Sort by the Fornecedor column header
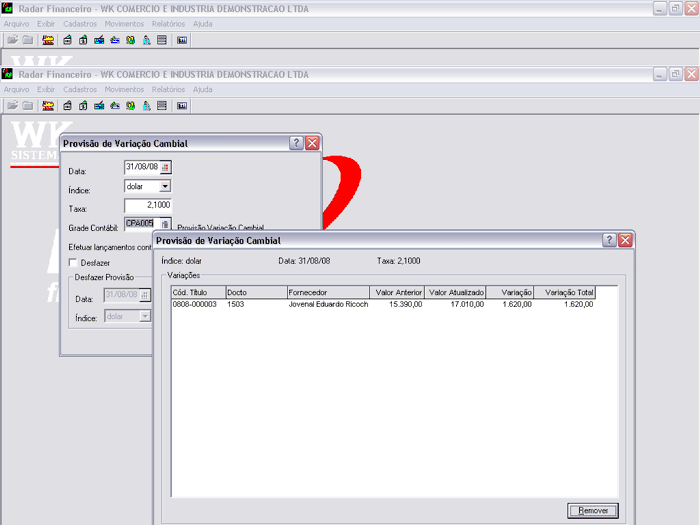This screenshot has width=700, height=525. (327, 292)
